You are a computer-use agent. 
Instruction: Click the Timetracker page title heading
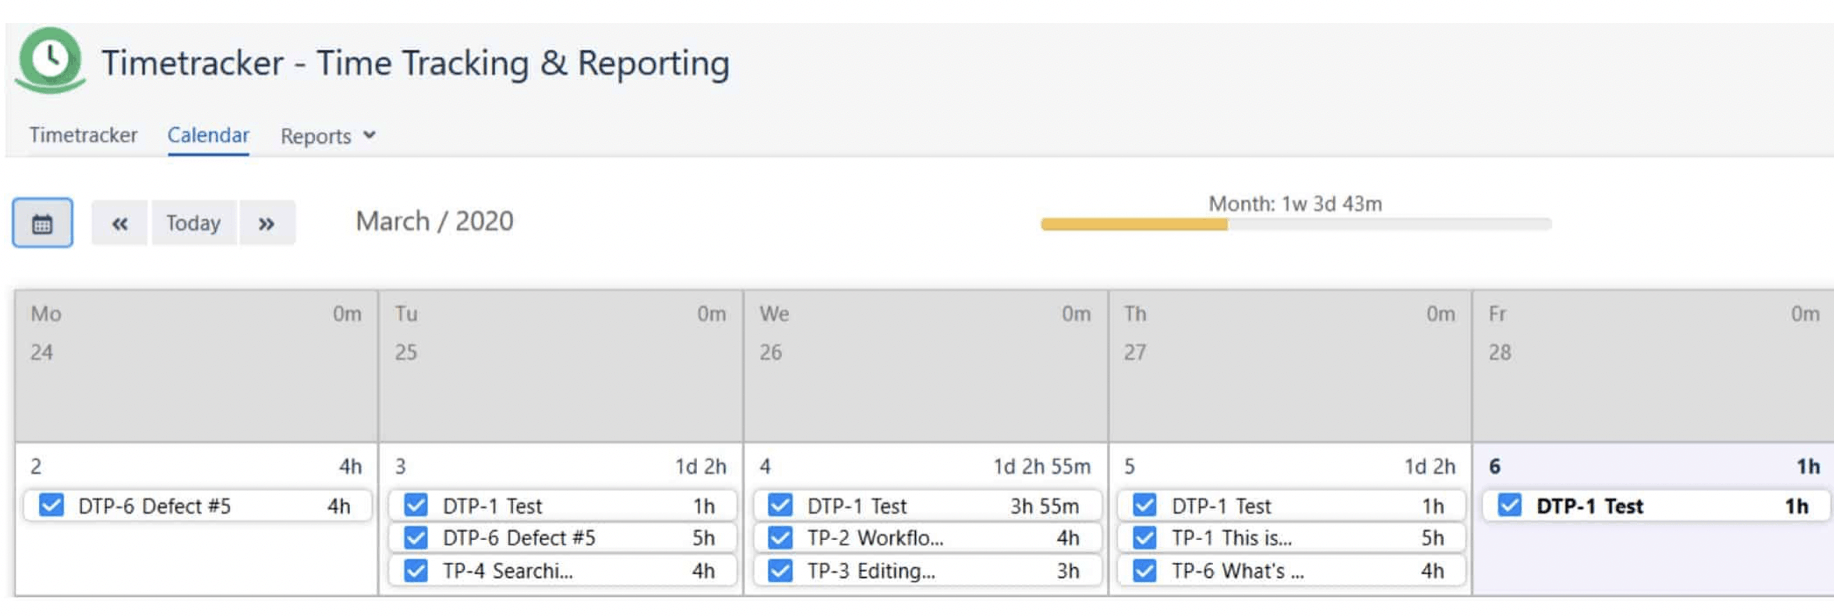coord(415,63)
